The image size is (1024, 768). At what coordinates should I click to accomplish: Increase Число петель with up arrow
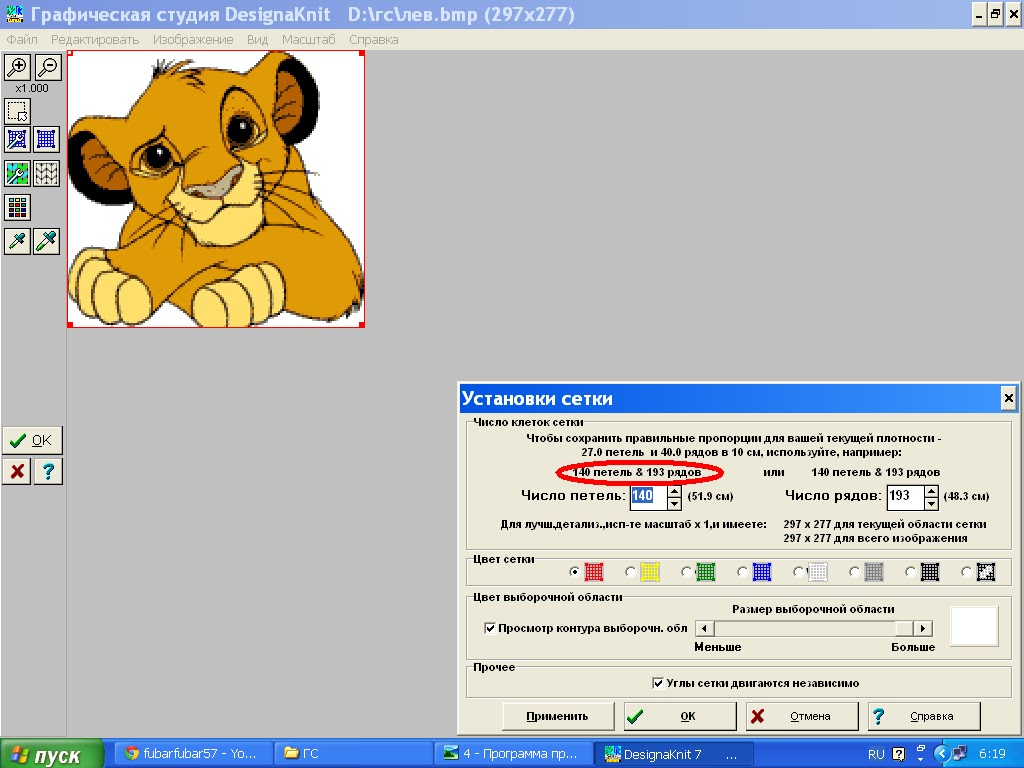point(675,490)
